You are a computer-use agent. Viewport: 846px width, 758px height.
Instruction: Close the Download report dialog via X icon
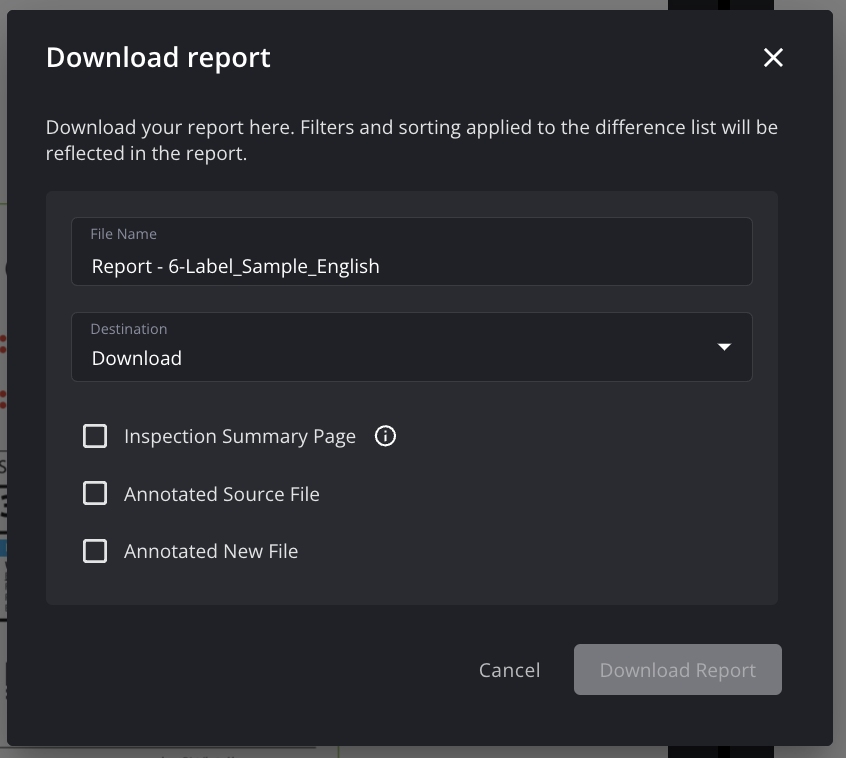(773, 58)
